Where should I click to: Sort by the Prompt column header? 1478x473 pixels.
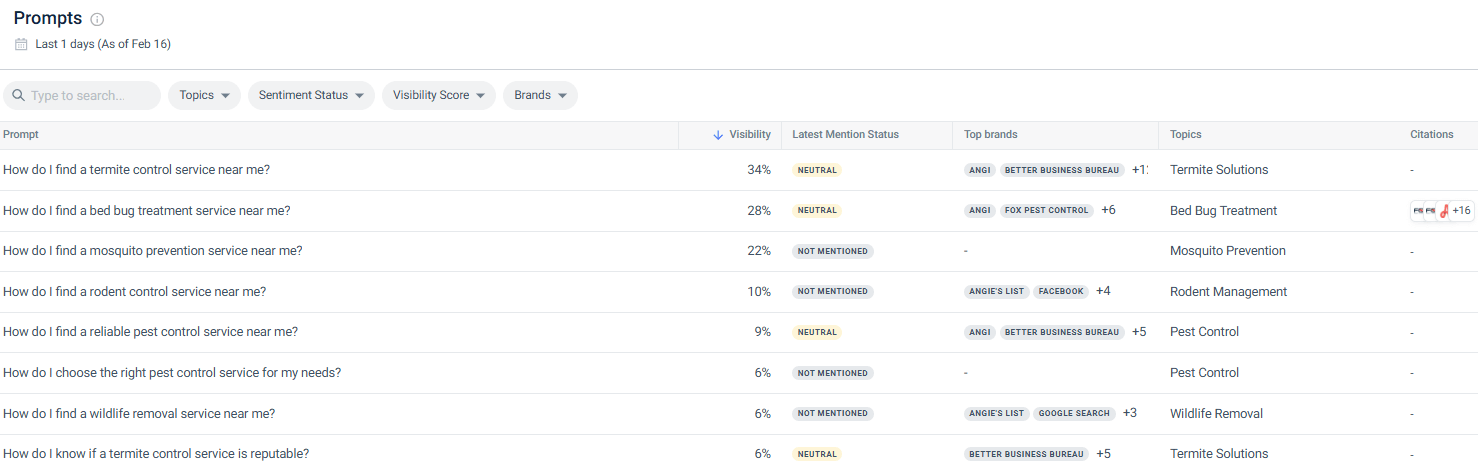(21, 135)
